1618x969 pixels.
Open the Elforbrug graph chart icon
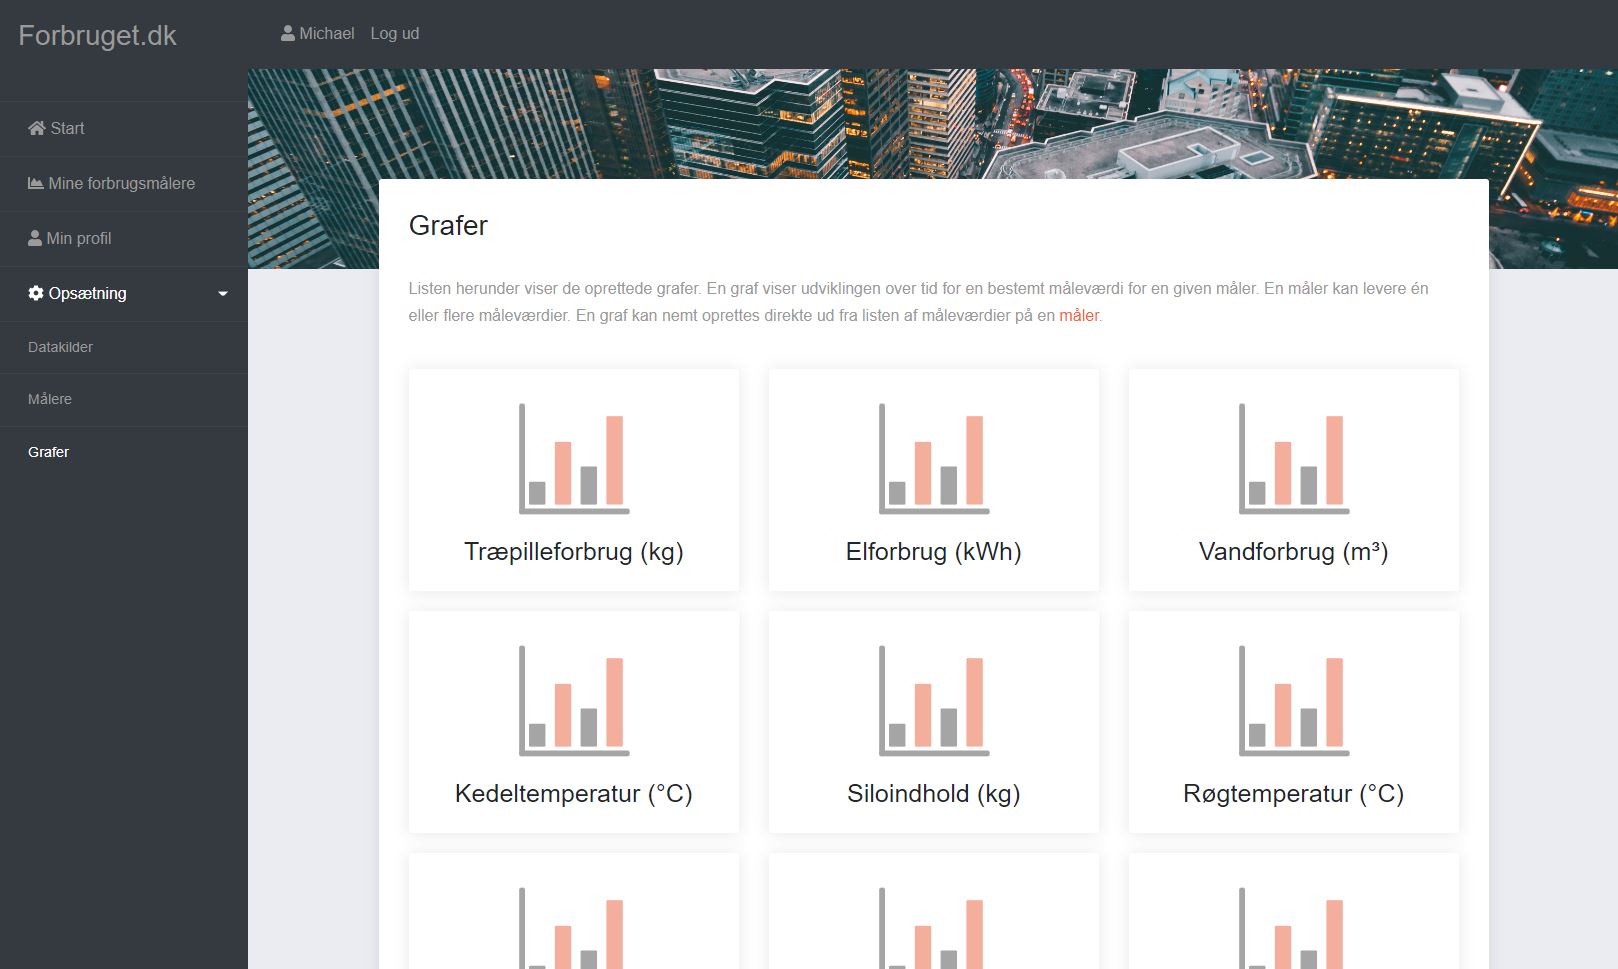tap(933, 459)
